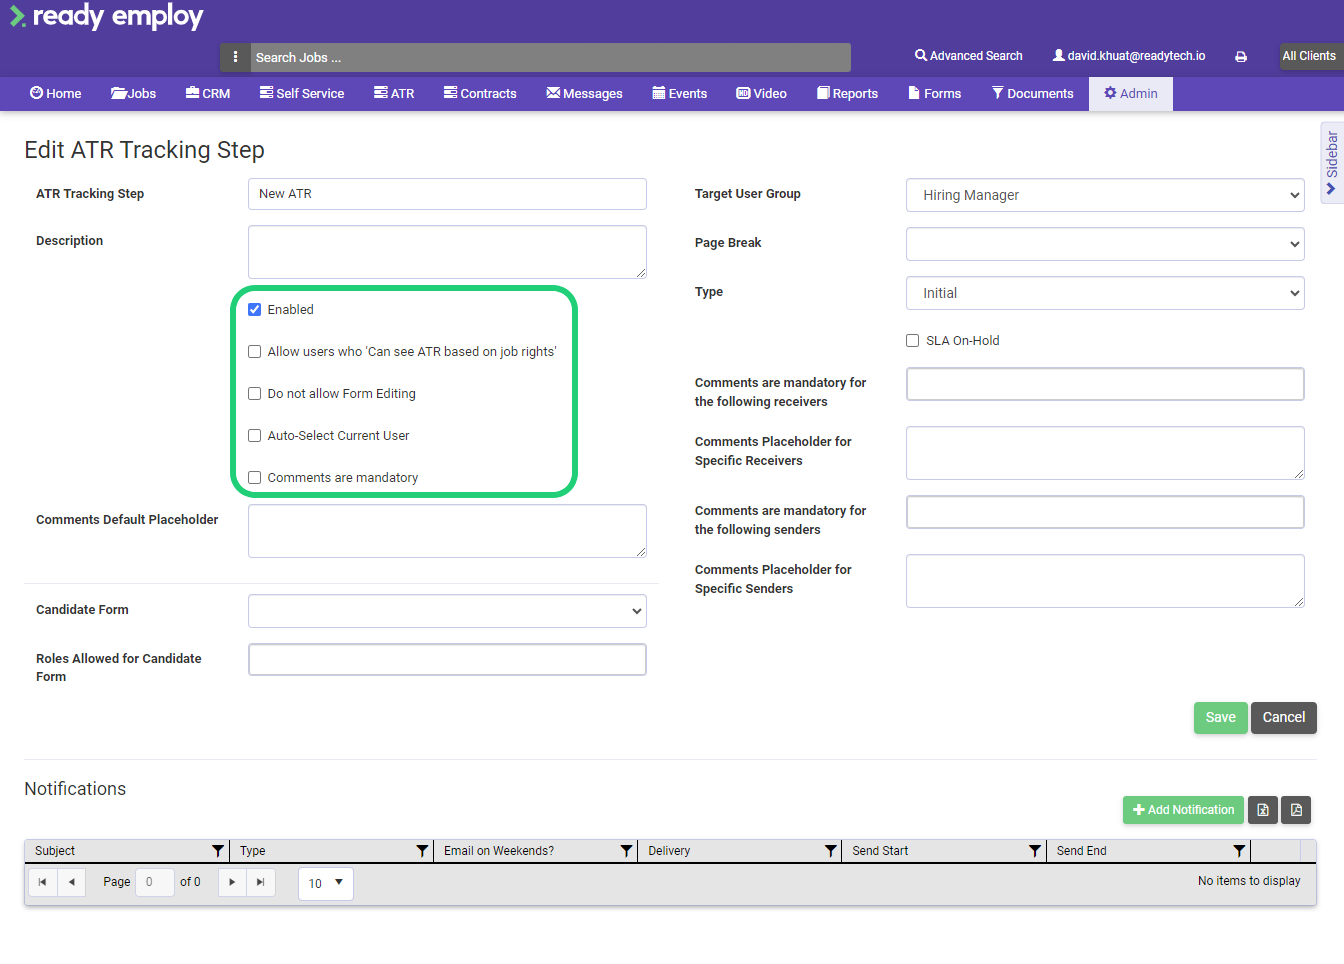Open the ATR section from the navigation bar
The height and width of the screenshot is (964, 1344).
click(394, 93)
